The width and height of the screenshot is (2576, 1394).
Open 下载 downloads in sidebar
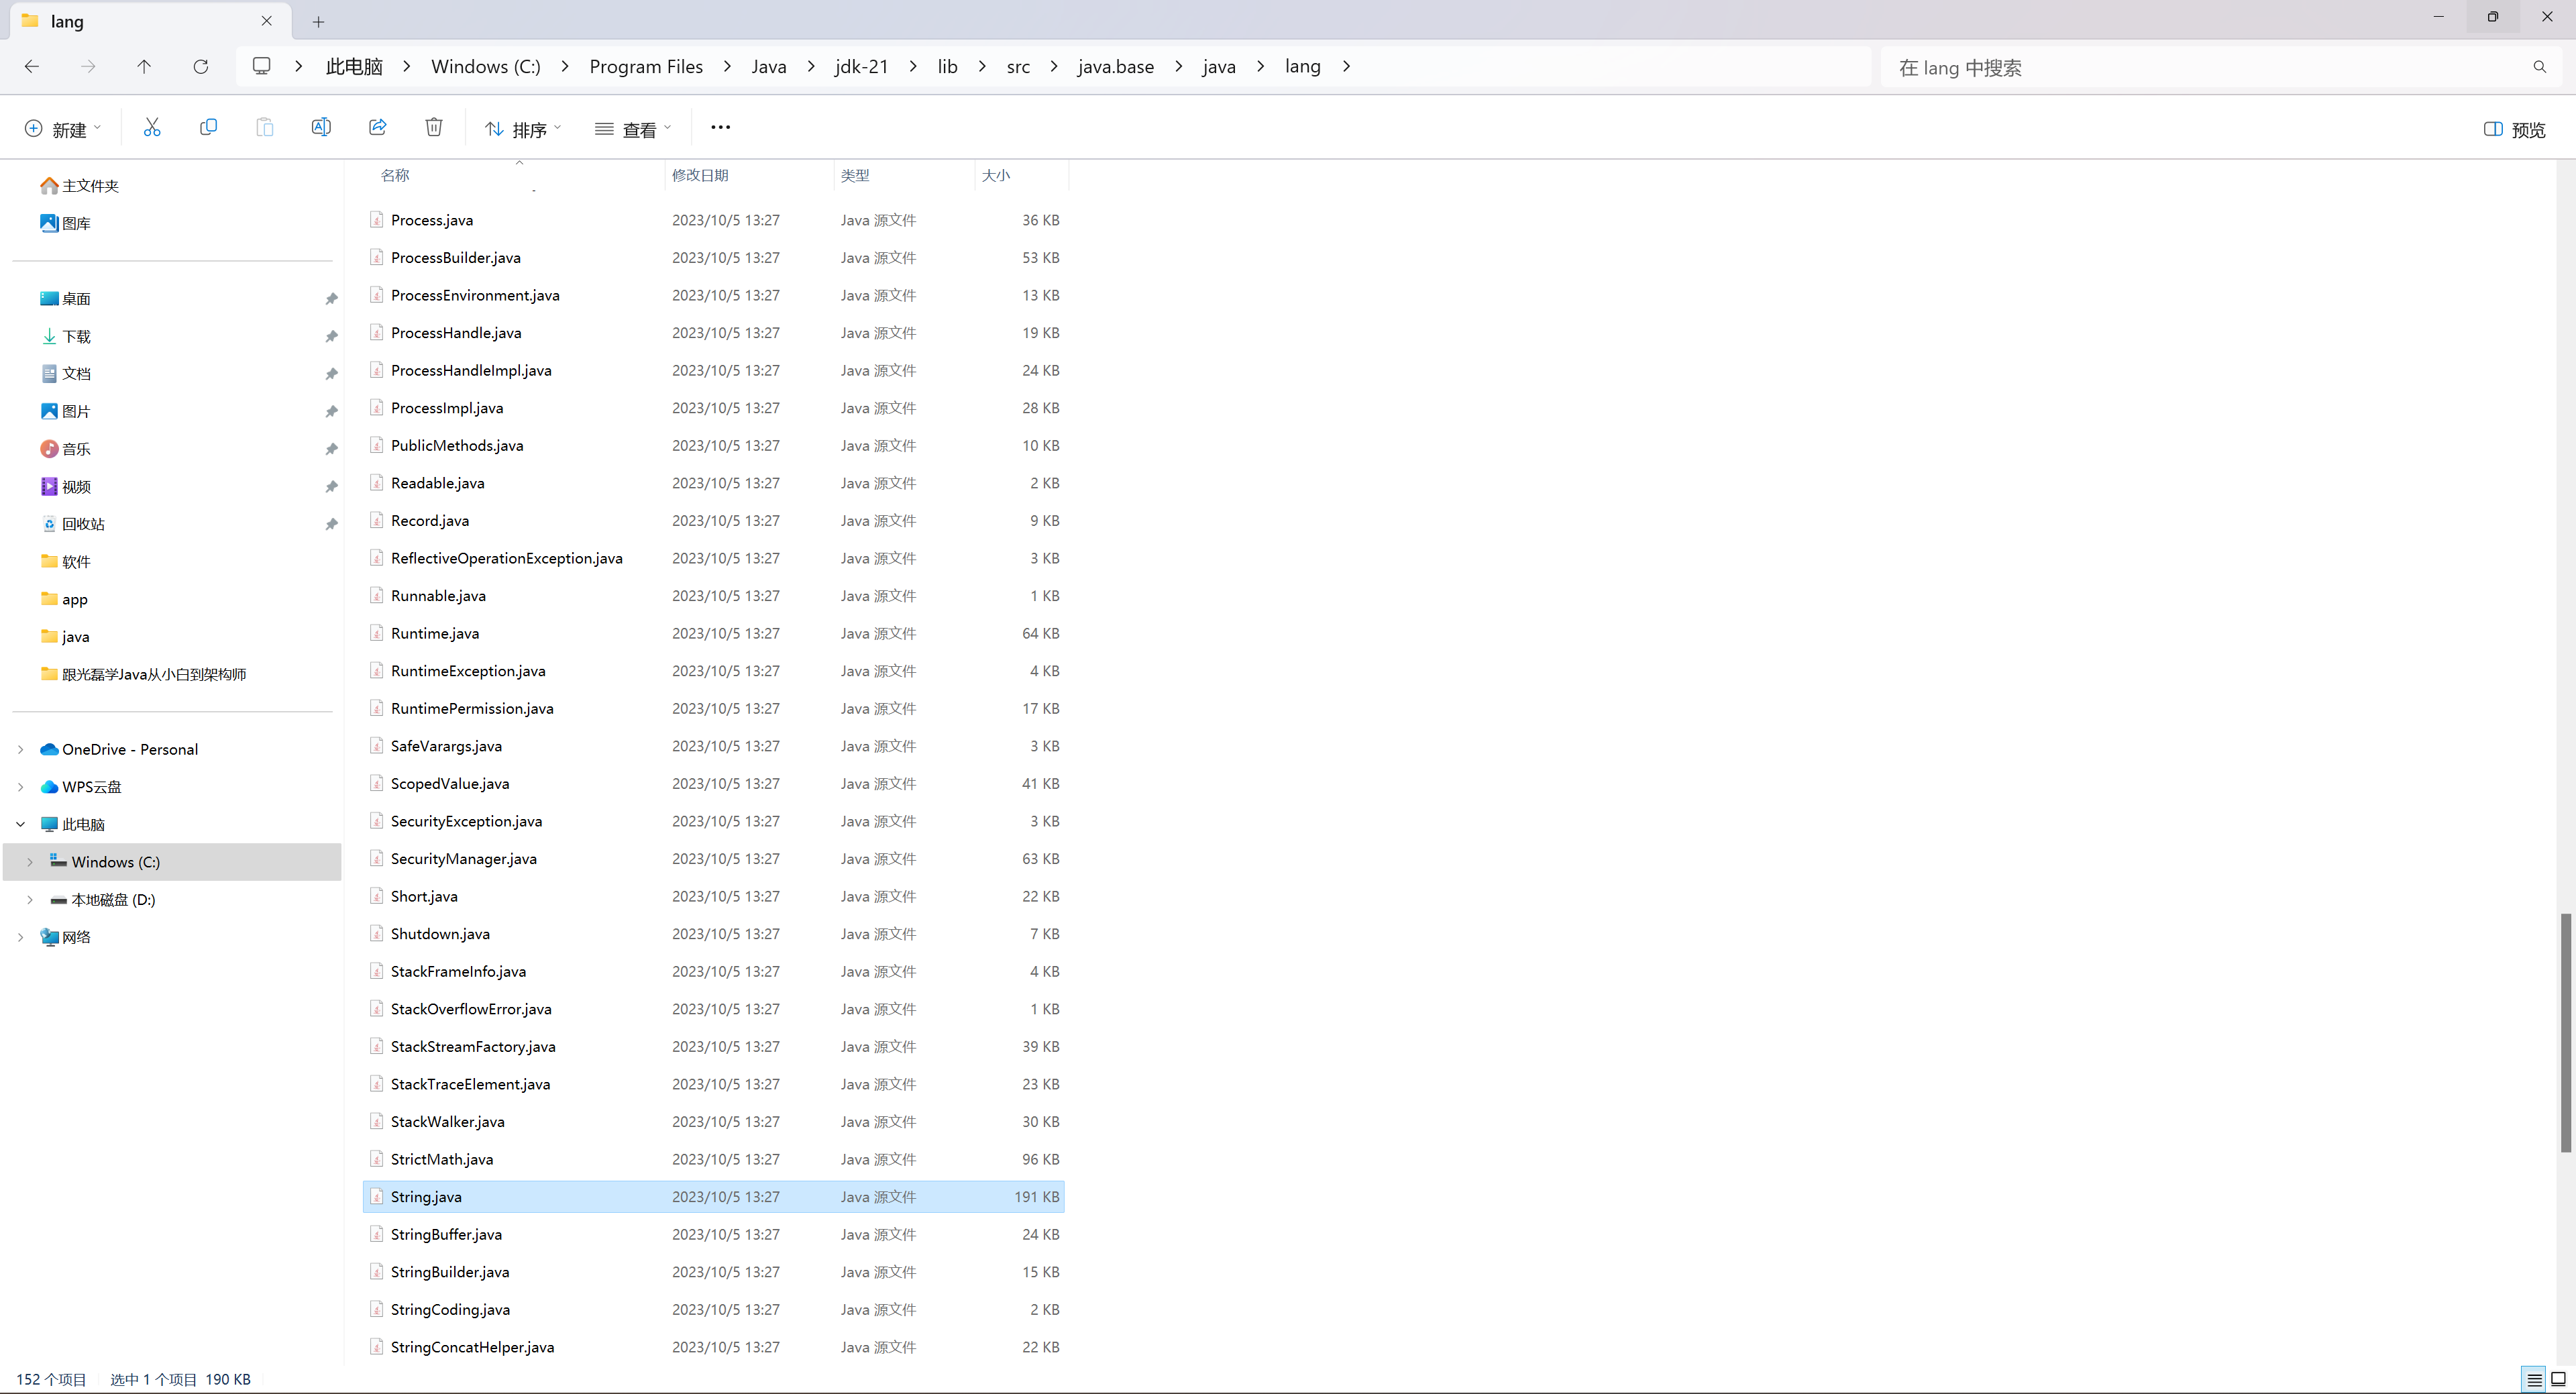tap(66, 337)
